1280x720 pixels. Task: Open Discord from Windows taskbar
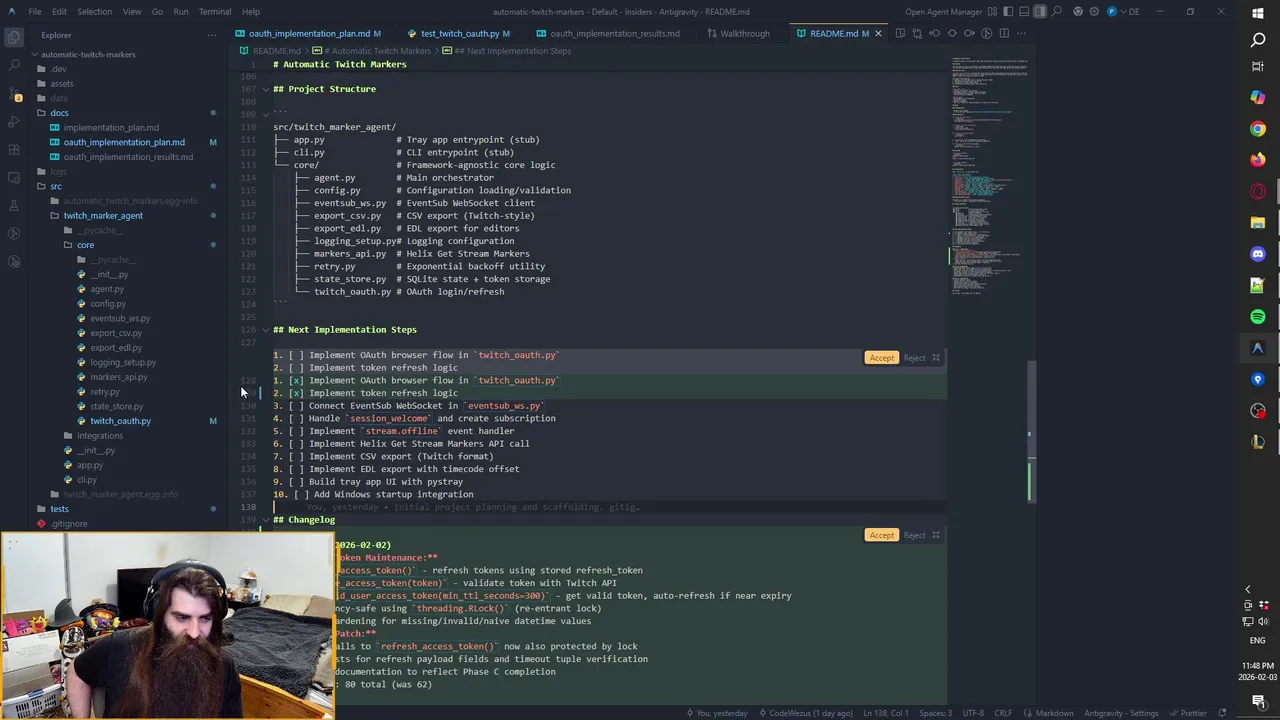[1258, 254]
